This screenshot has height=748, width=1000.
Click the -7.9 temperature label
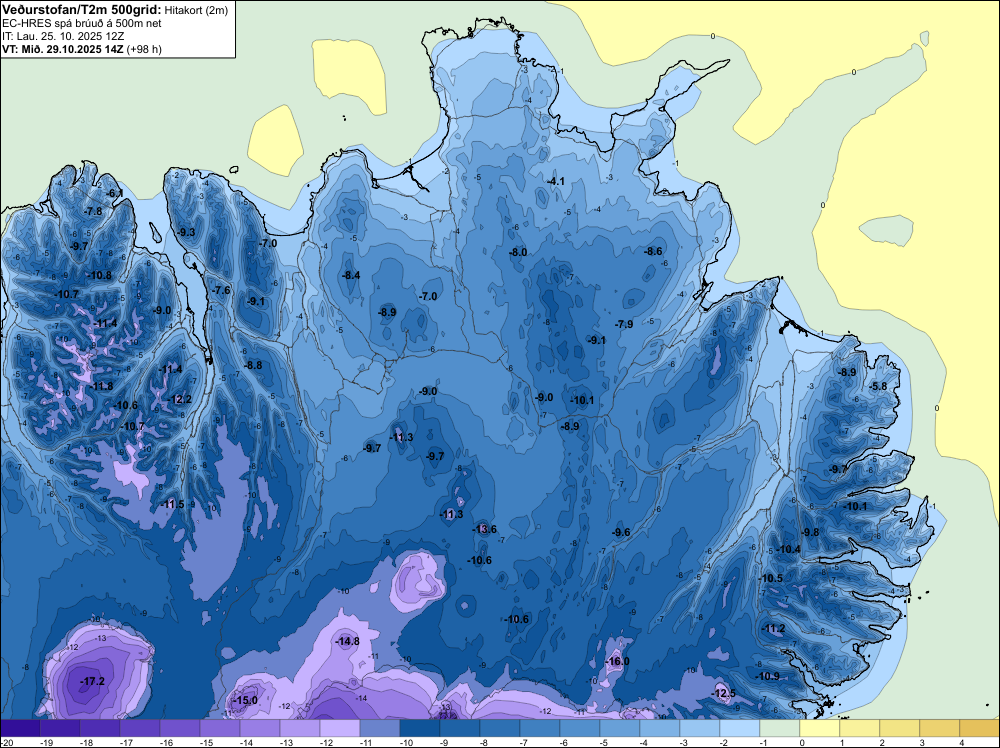pos(624,325)
